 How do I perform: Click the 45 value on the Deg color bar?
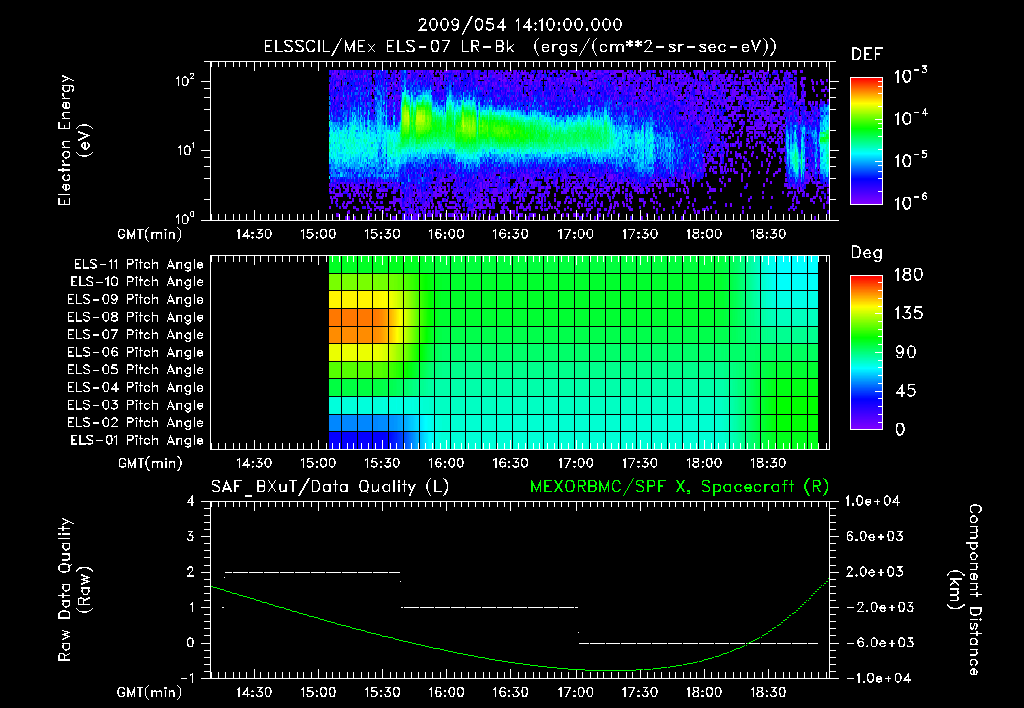(906, 391)
